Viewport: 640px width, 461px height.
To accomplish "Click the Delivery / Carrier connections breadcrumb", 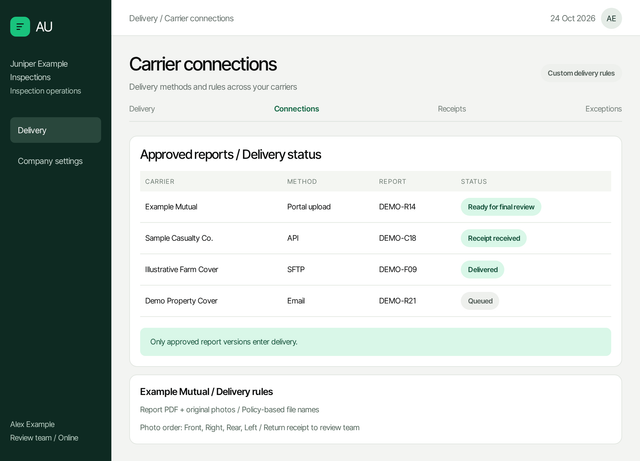I will [x=181, y=18].
